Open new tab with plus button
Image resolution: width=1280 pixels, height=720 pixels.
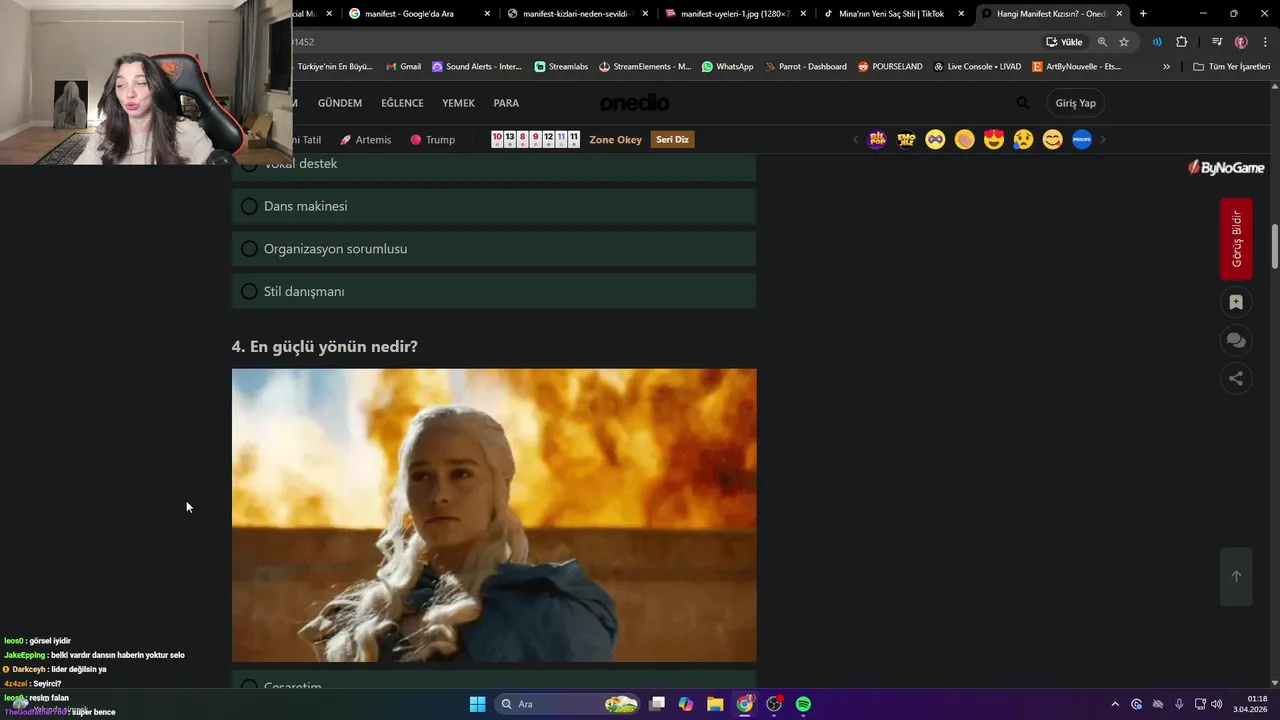[x=1143, y=14]
